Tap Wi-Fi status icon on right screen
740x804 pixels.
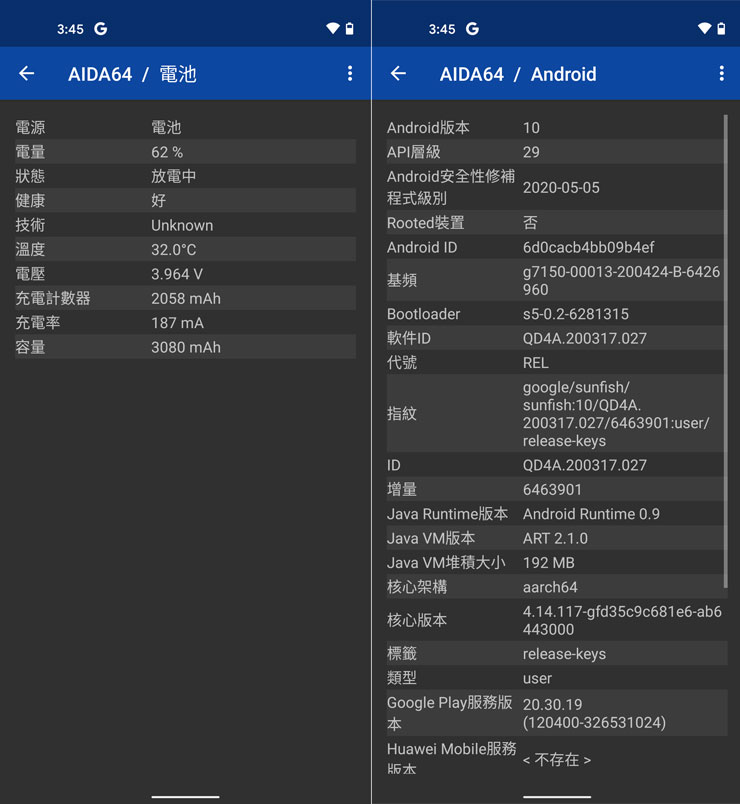[705, 29]
